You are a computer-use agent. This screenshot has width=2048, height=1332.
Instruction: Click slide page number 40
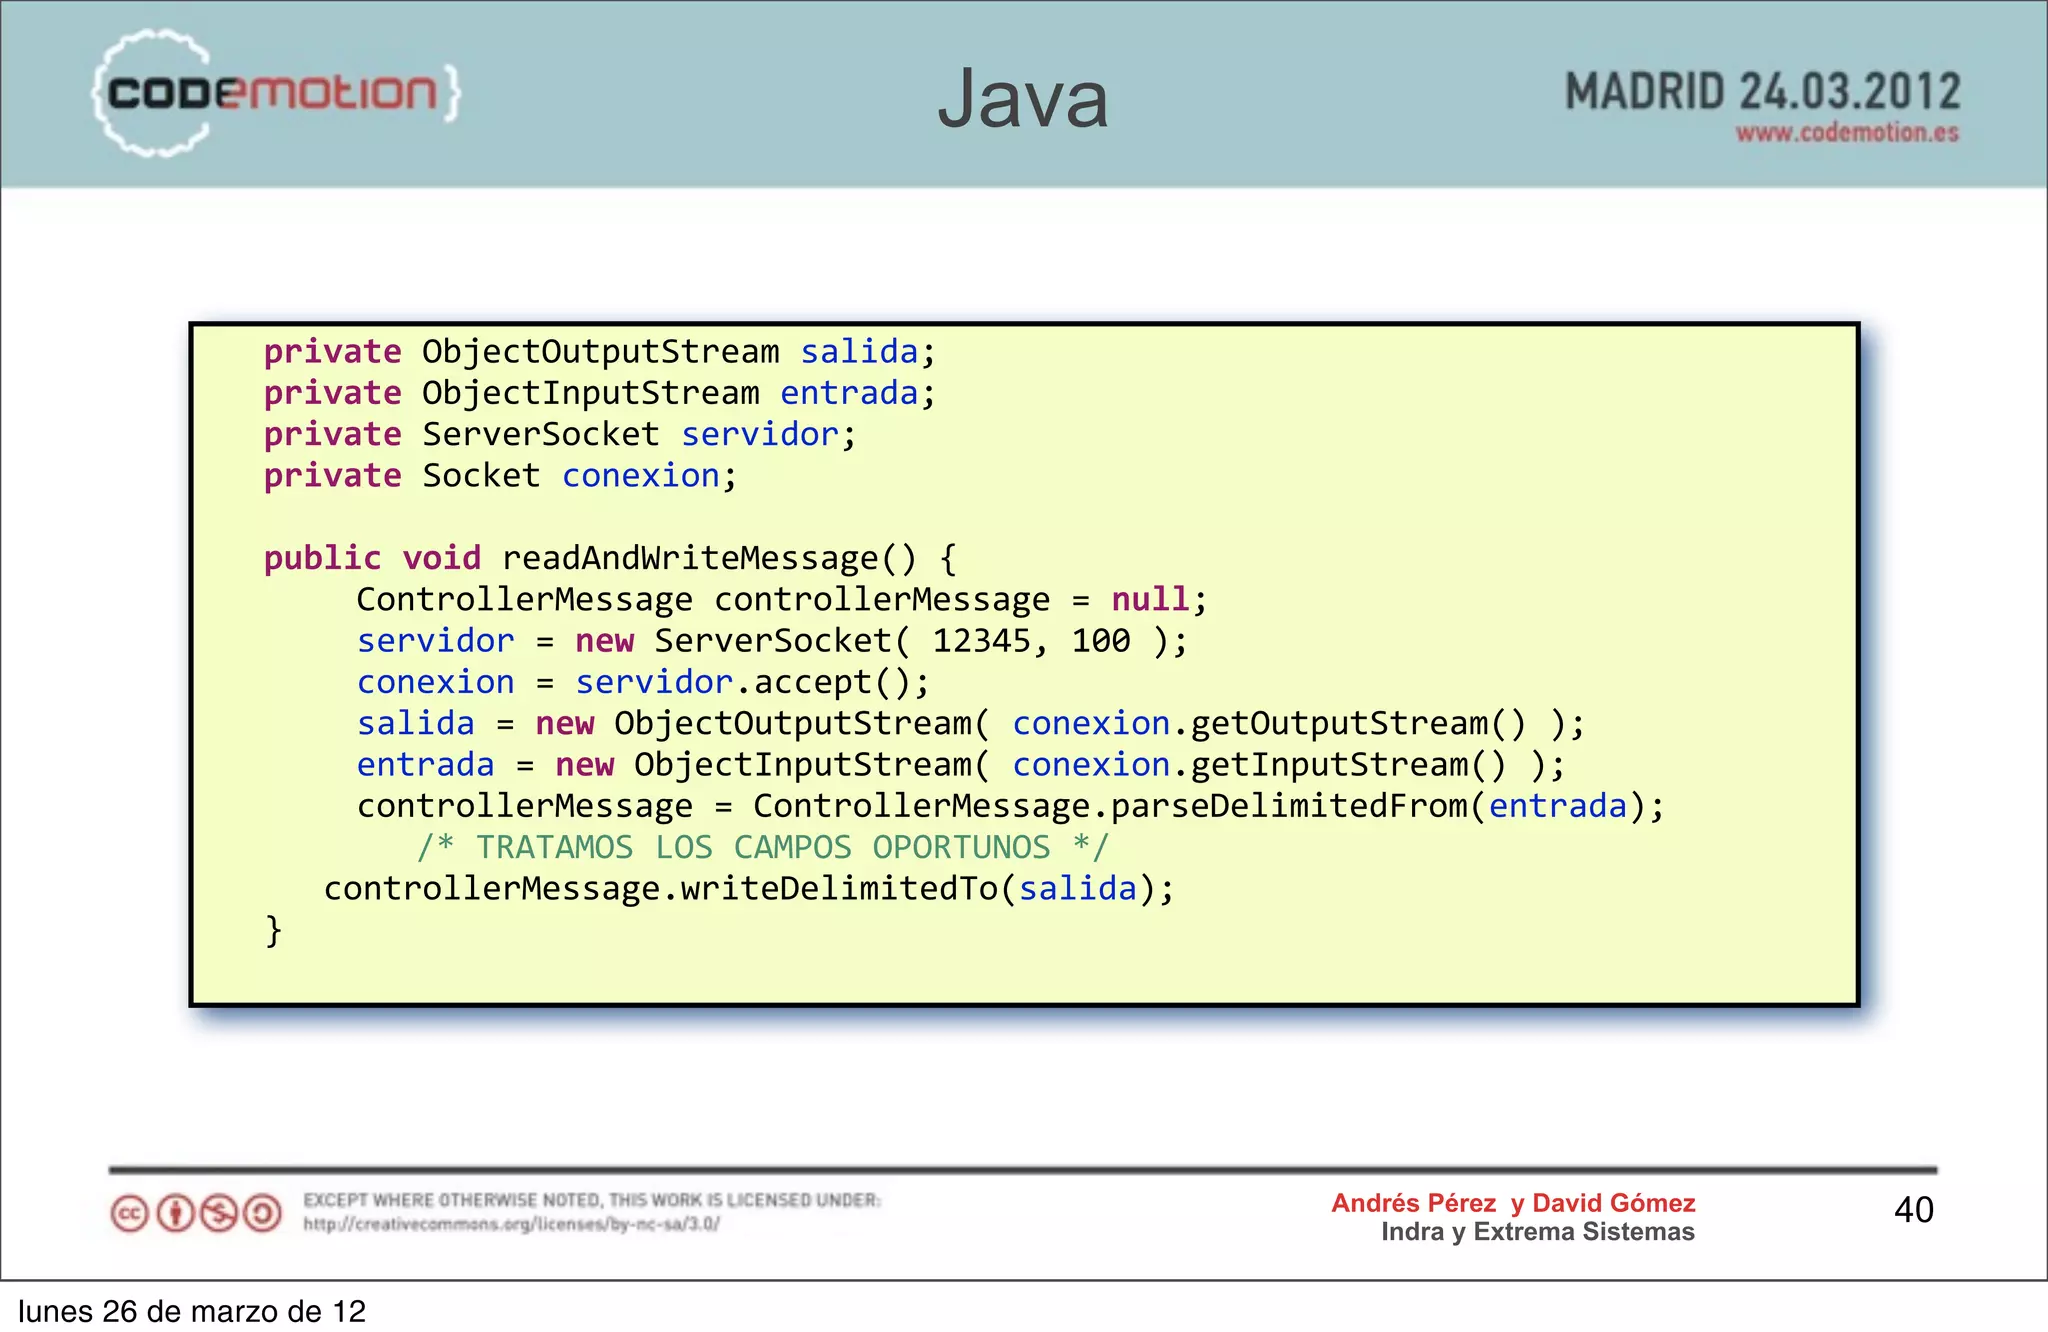(1913, 1210)
